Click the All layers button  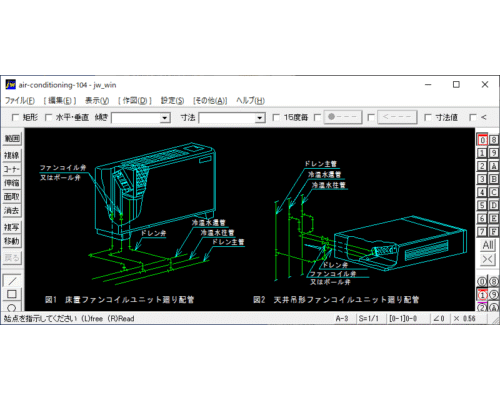[488, 245]
